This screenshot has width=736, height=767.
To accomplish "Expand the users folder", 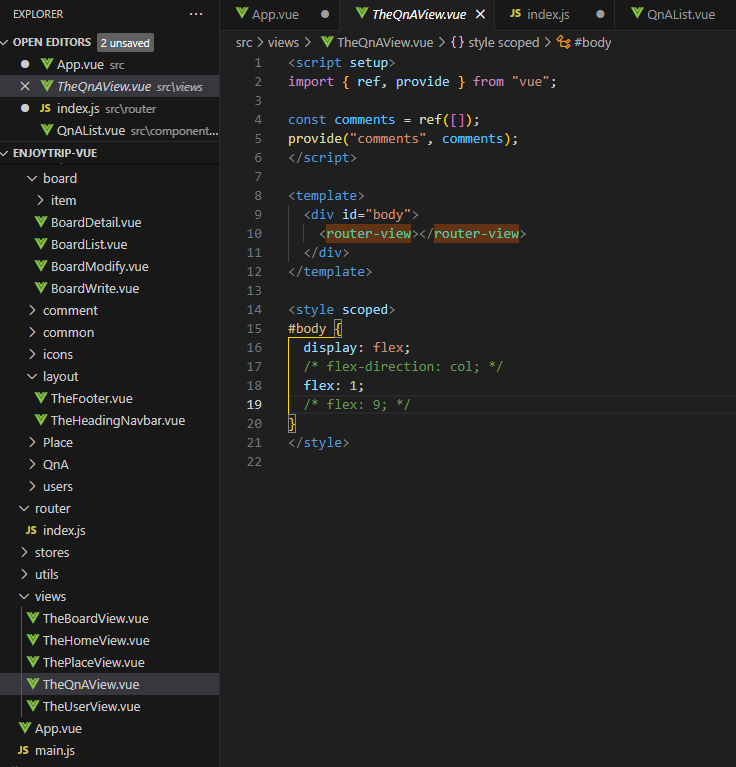I will pos(32,487).
